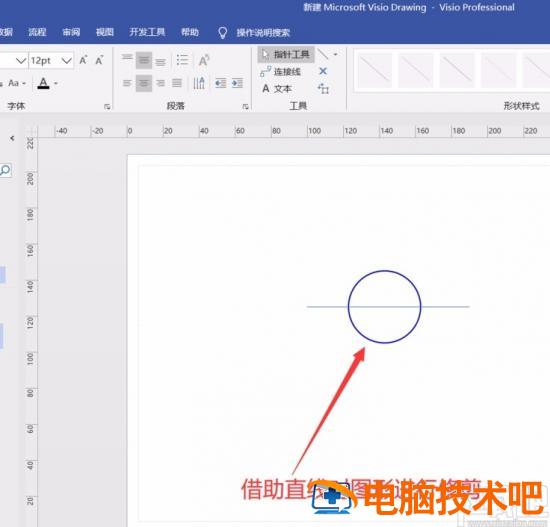Image resolution: width=550 pixels, height=527 pixels.
Task: Click the font color A icon
Action: coord(43,84)
